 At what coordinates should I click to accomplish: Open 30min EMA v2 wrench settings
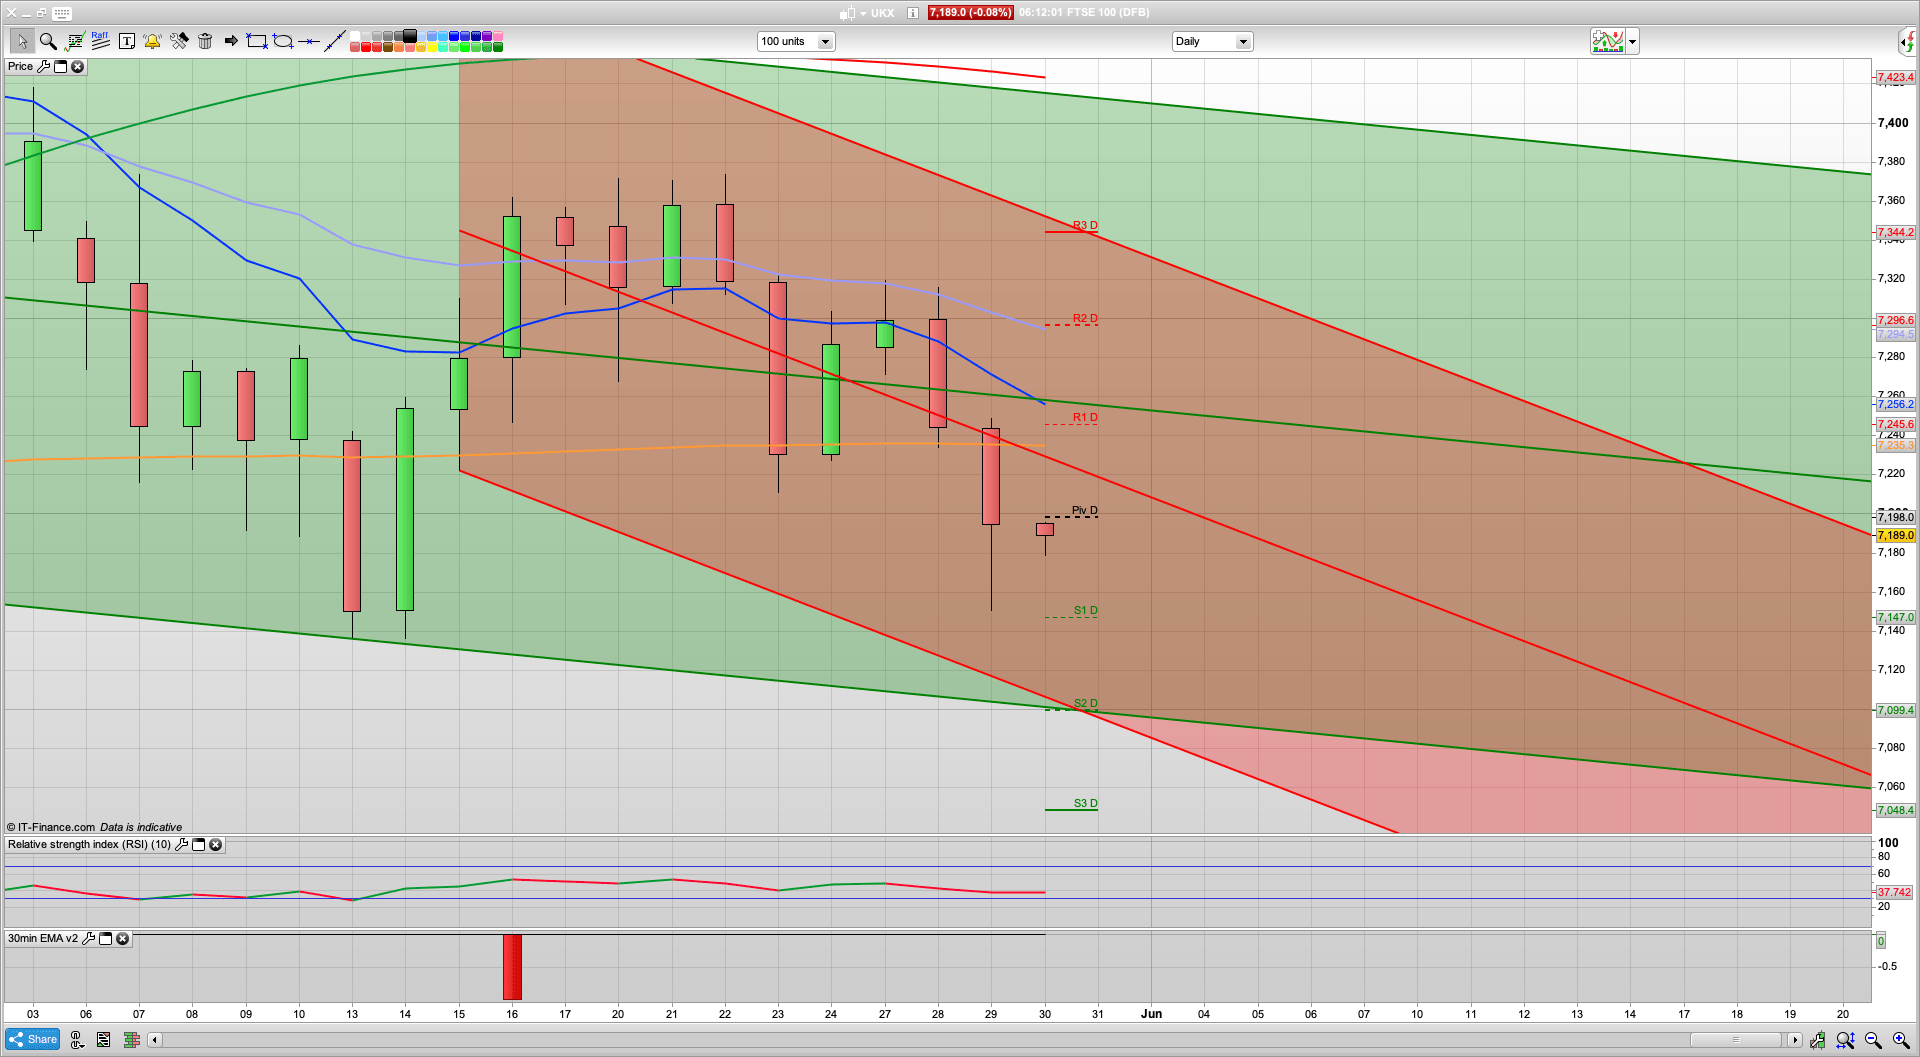(88, 938)
